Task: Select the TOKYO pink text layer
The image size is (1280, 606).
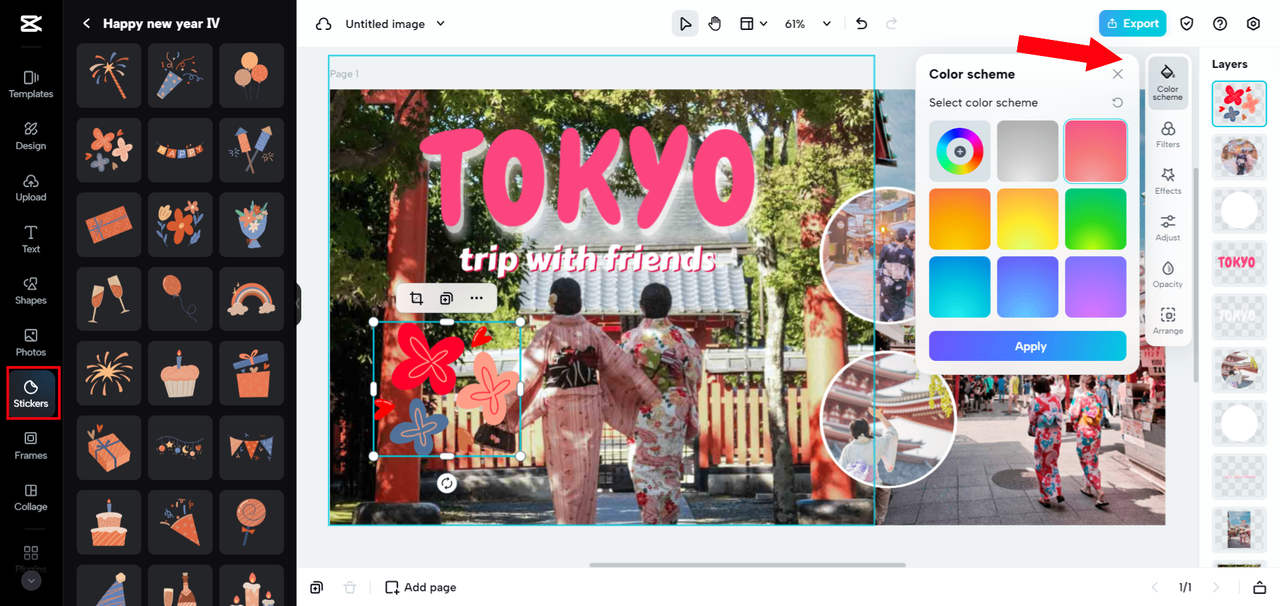Action: pos(1240,263)
